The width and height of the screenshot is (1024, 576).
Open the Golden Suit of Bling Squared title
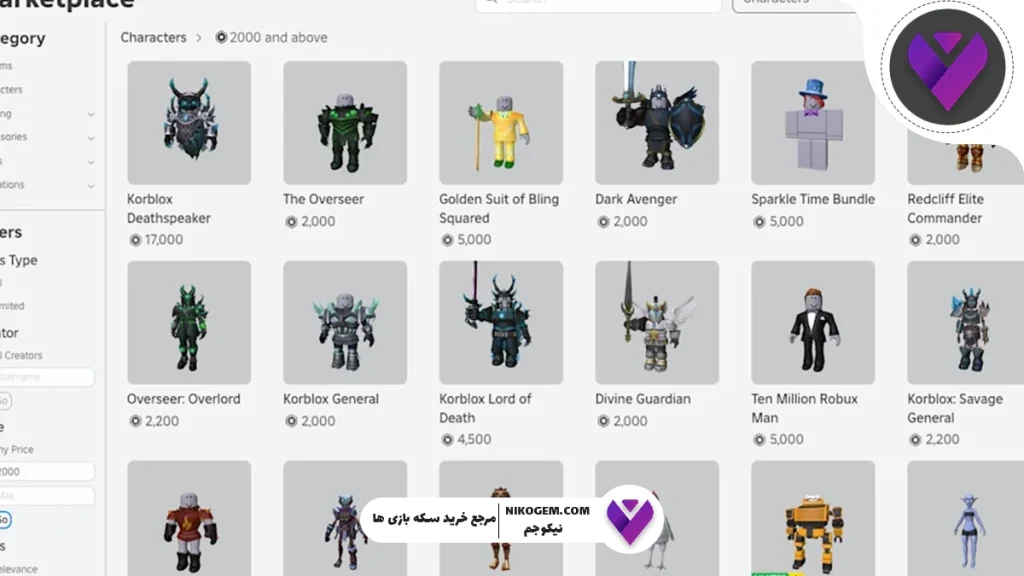[x=499, y=208]
